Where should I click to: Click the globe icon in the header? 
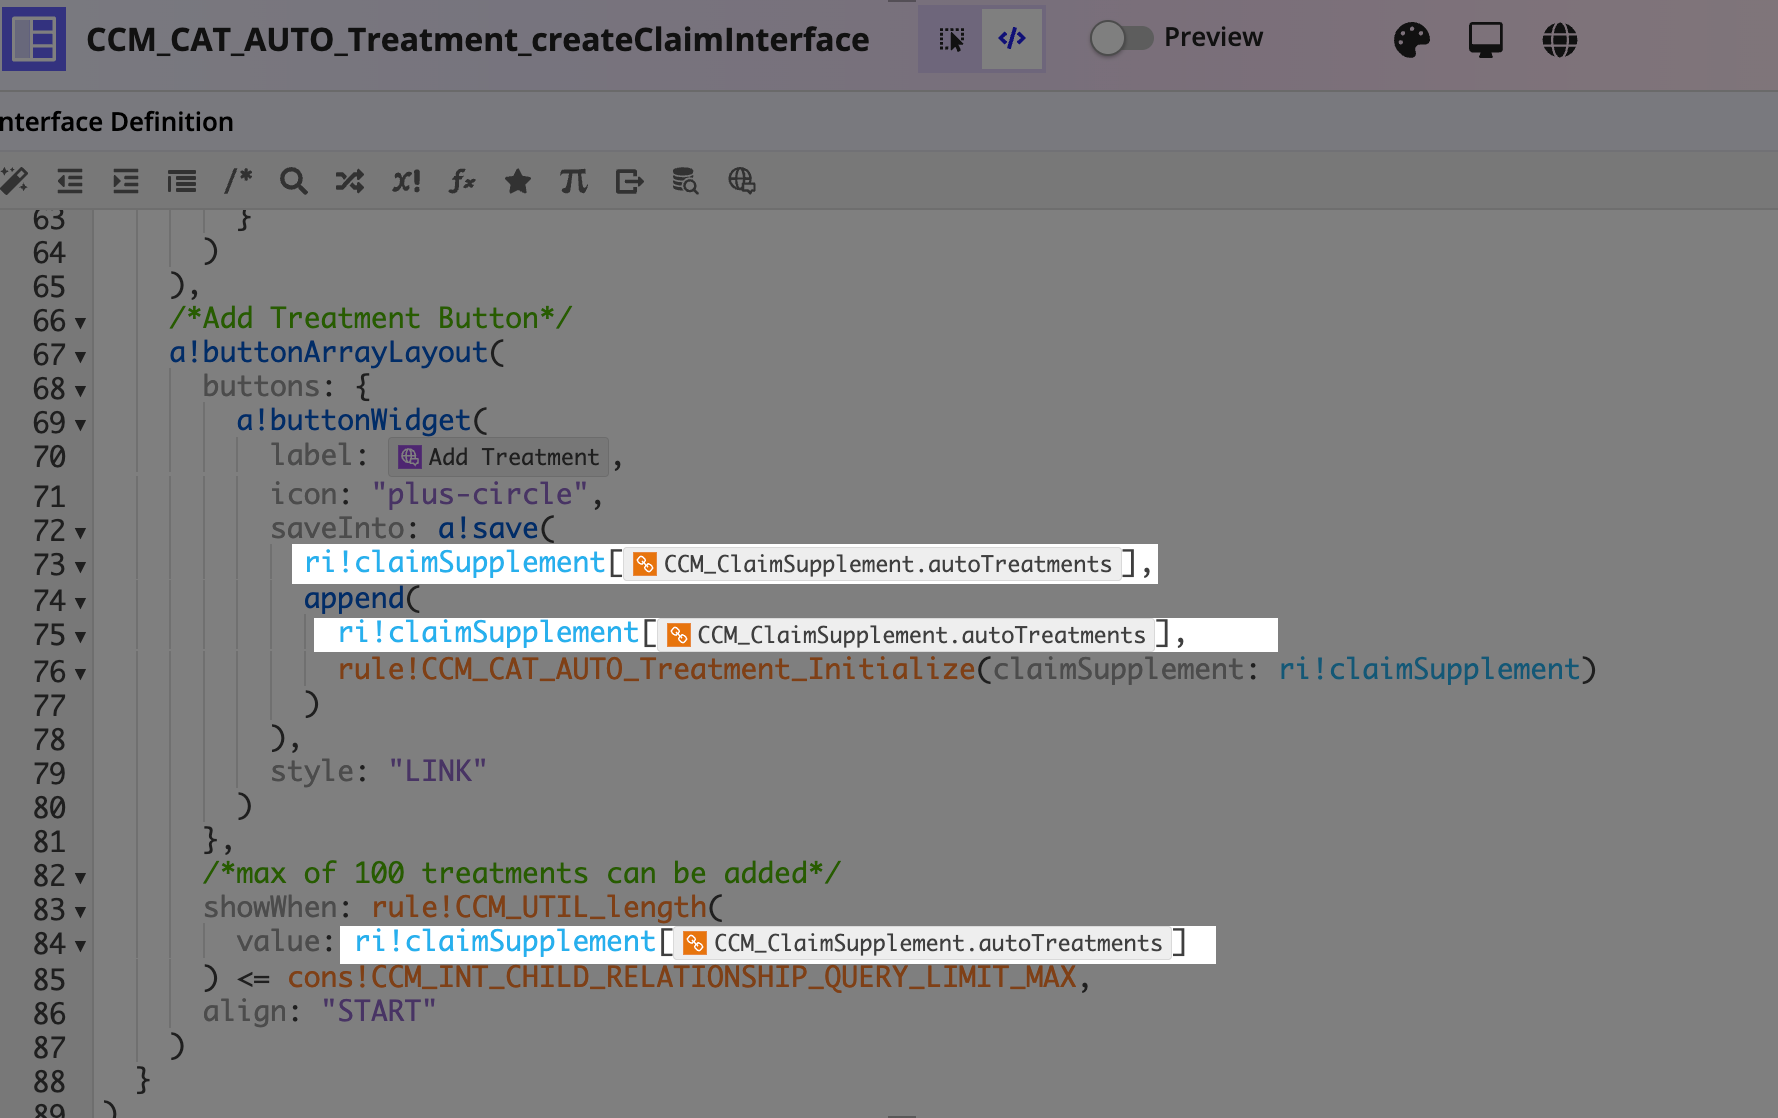1559,40
